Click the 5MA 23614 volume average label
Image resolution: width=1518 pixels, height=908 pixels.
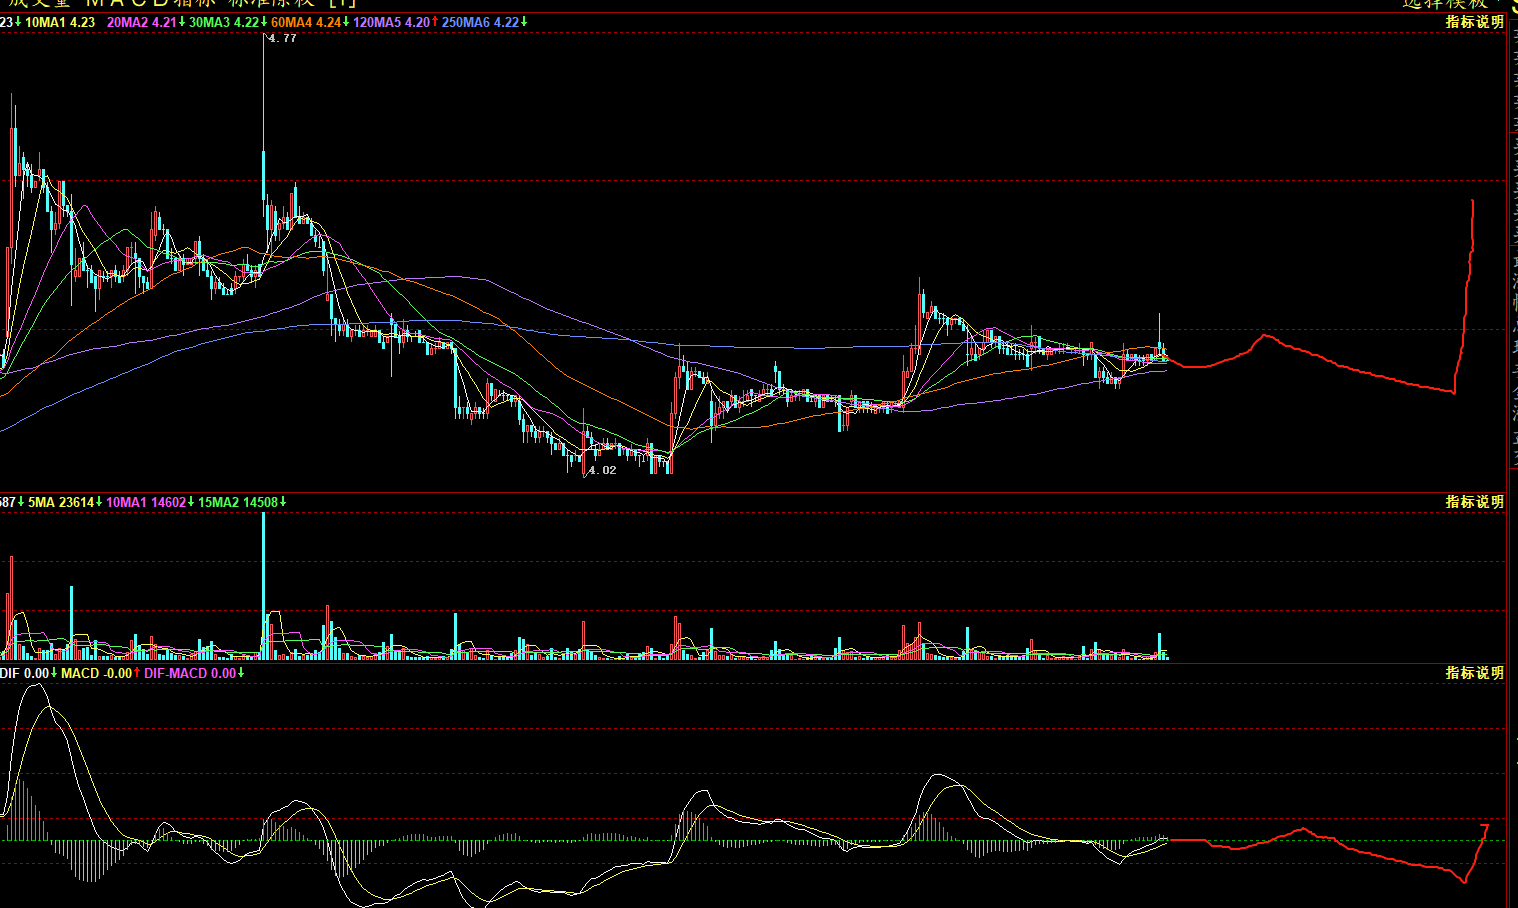tap(65, 502)
